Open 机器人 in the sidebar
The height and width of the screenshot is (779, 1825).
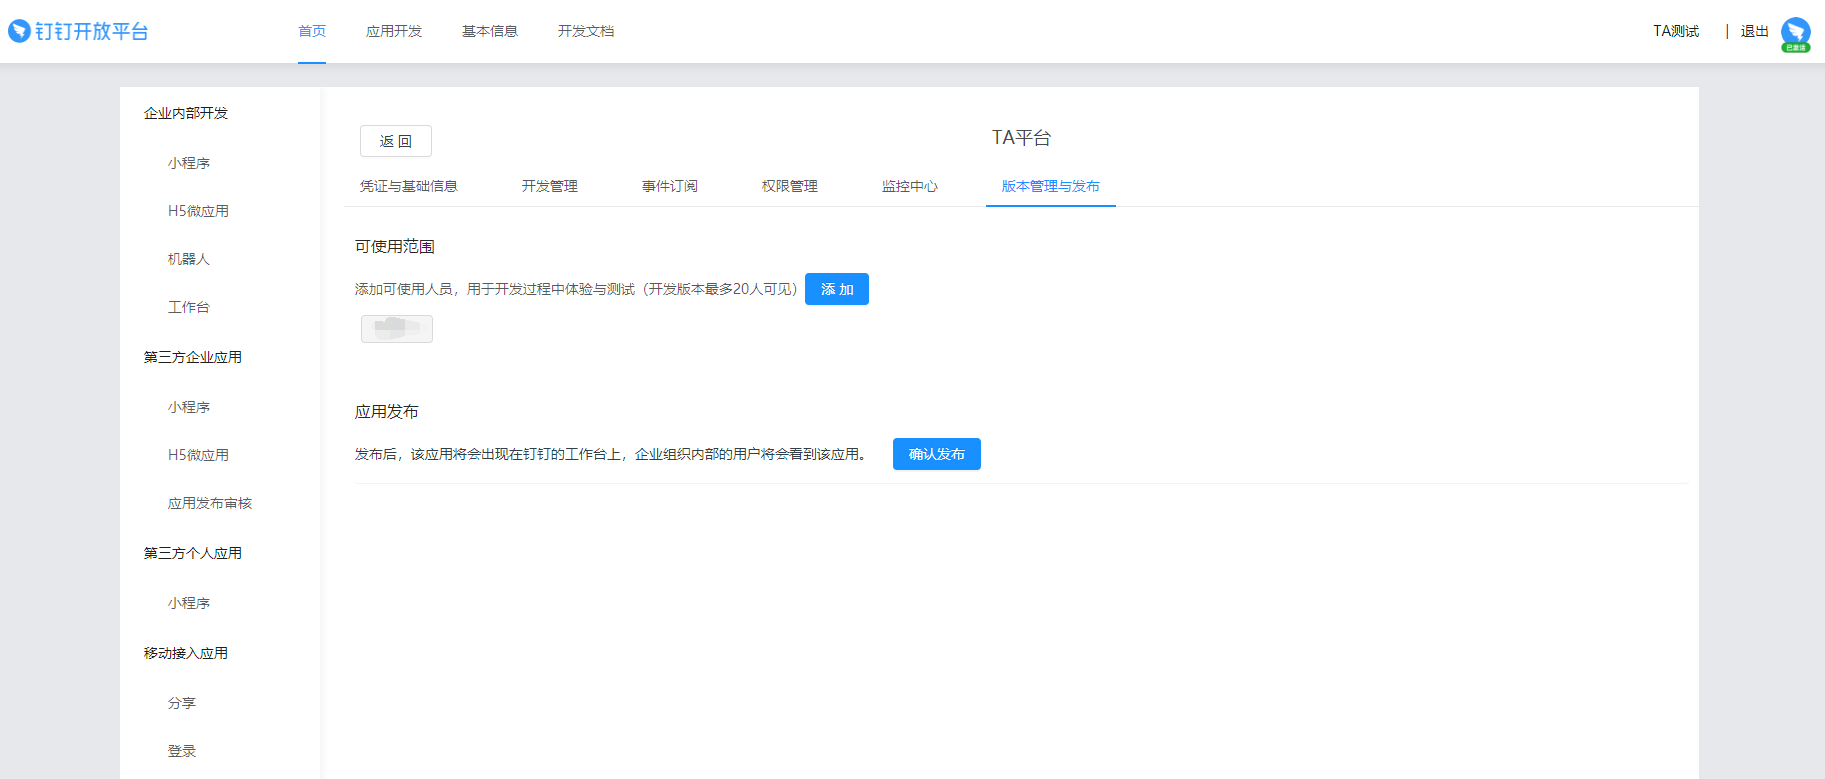click(x=189, y=259)
